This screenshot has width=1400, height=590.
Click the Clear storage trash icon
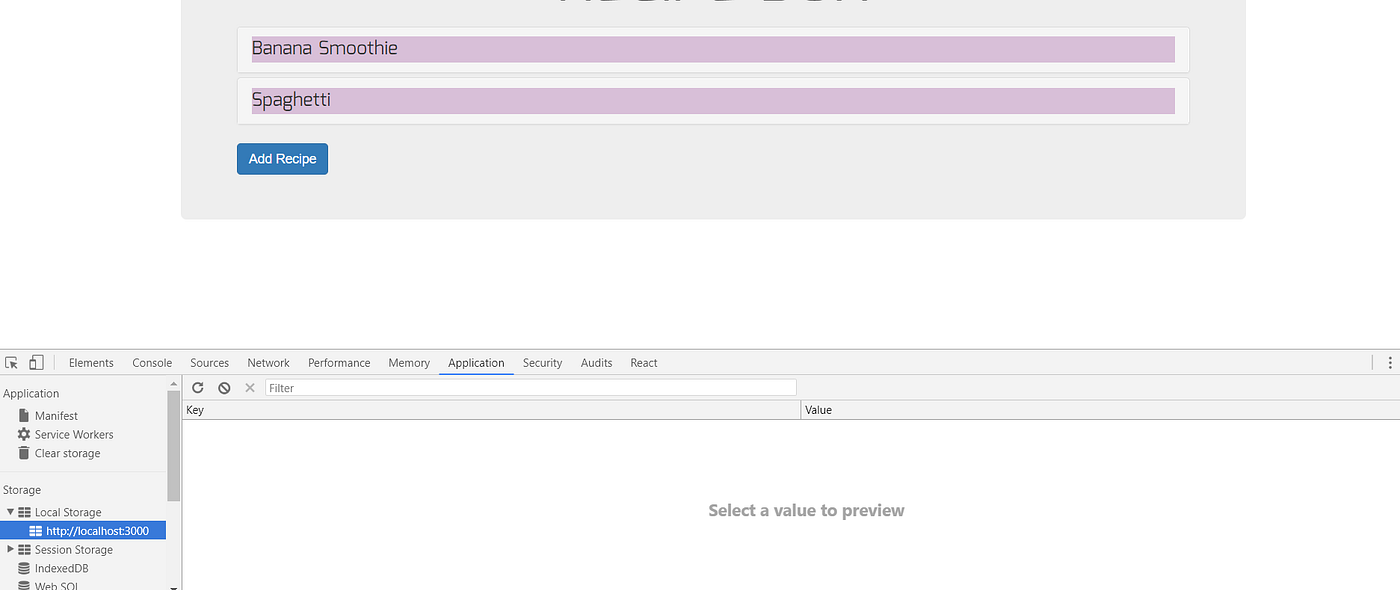[23, 453]
